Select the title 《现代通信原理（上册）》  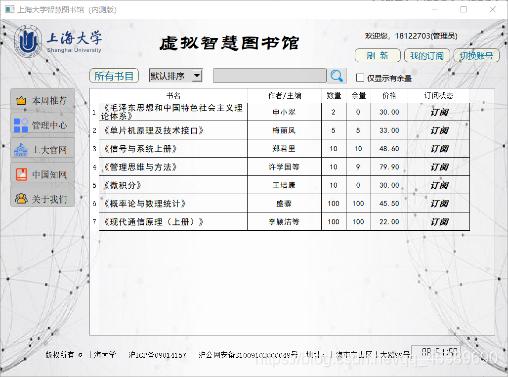coord(153,222)
